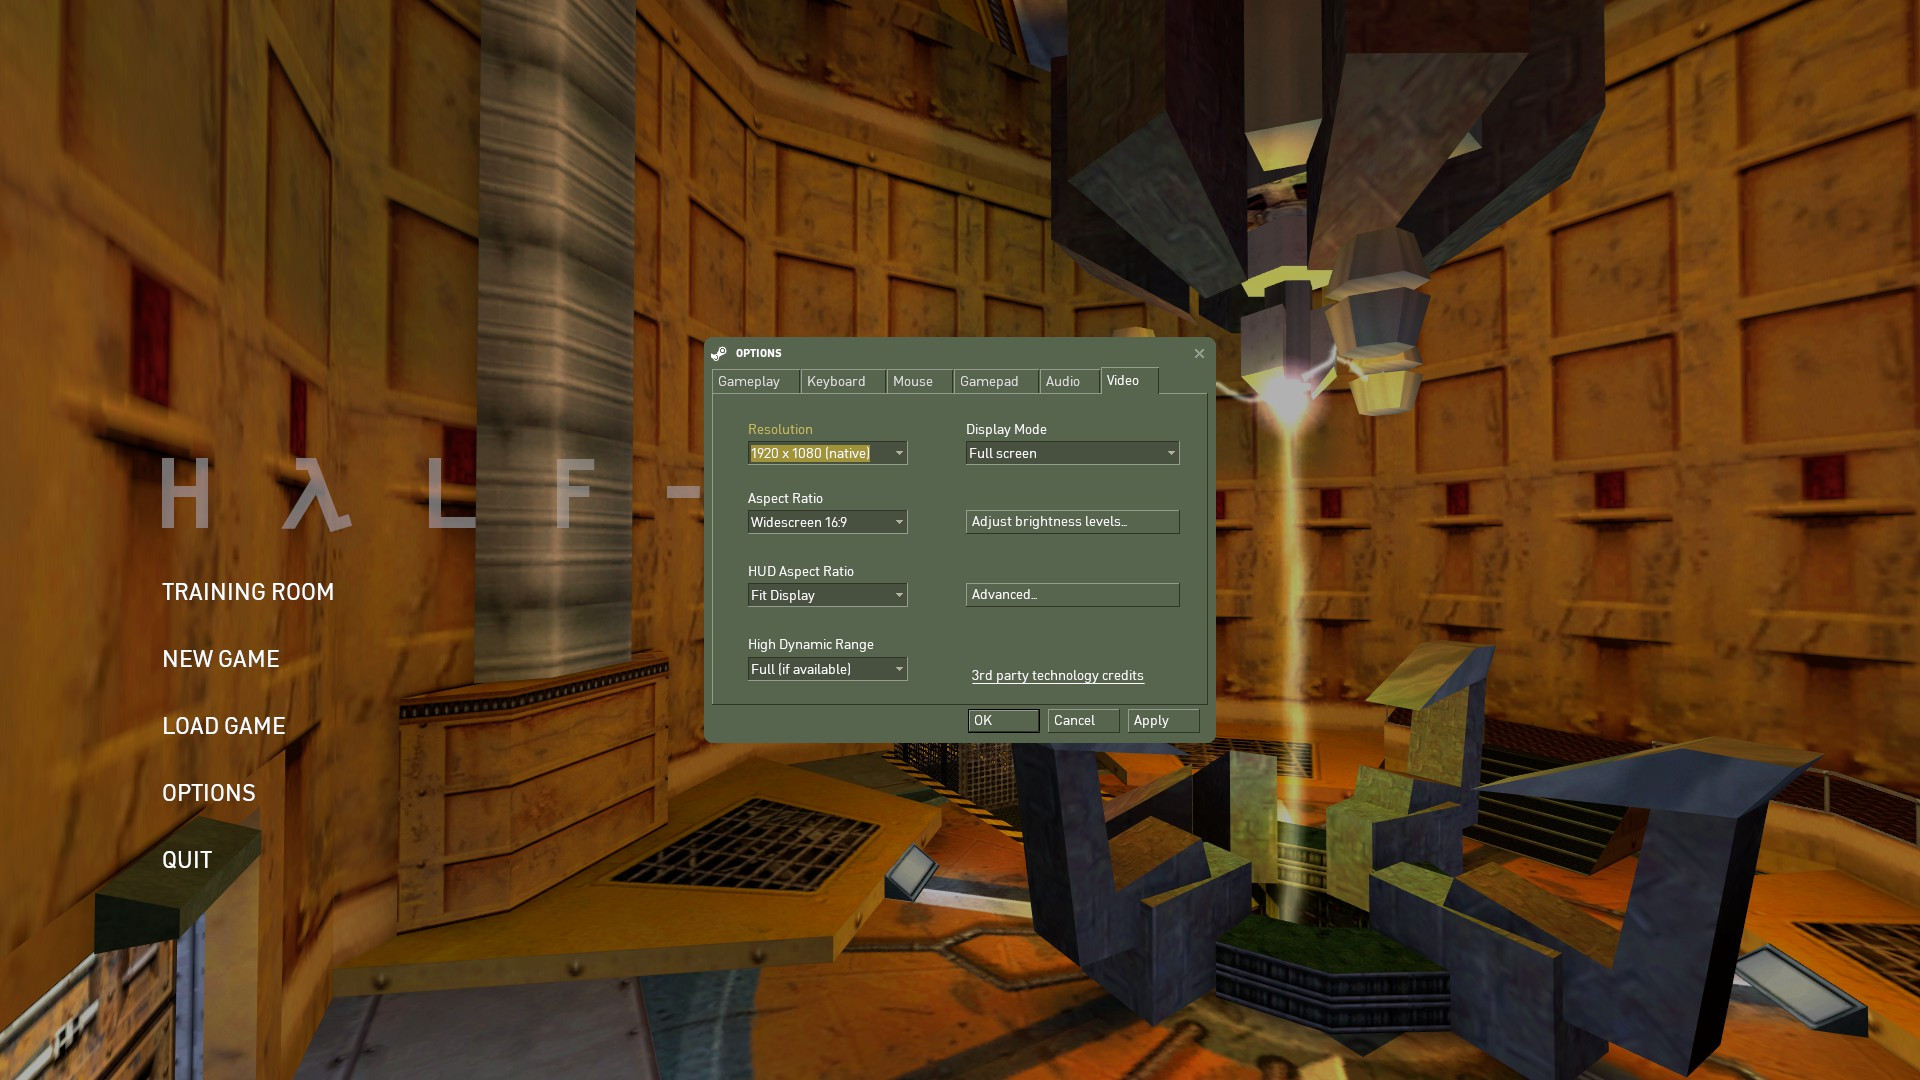Switch to the Mouse tab
Image resolution: width=1920 pixels, height=1080 pixels.
point(914,381)
